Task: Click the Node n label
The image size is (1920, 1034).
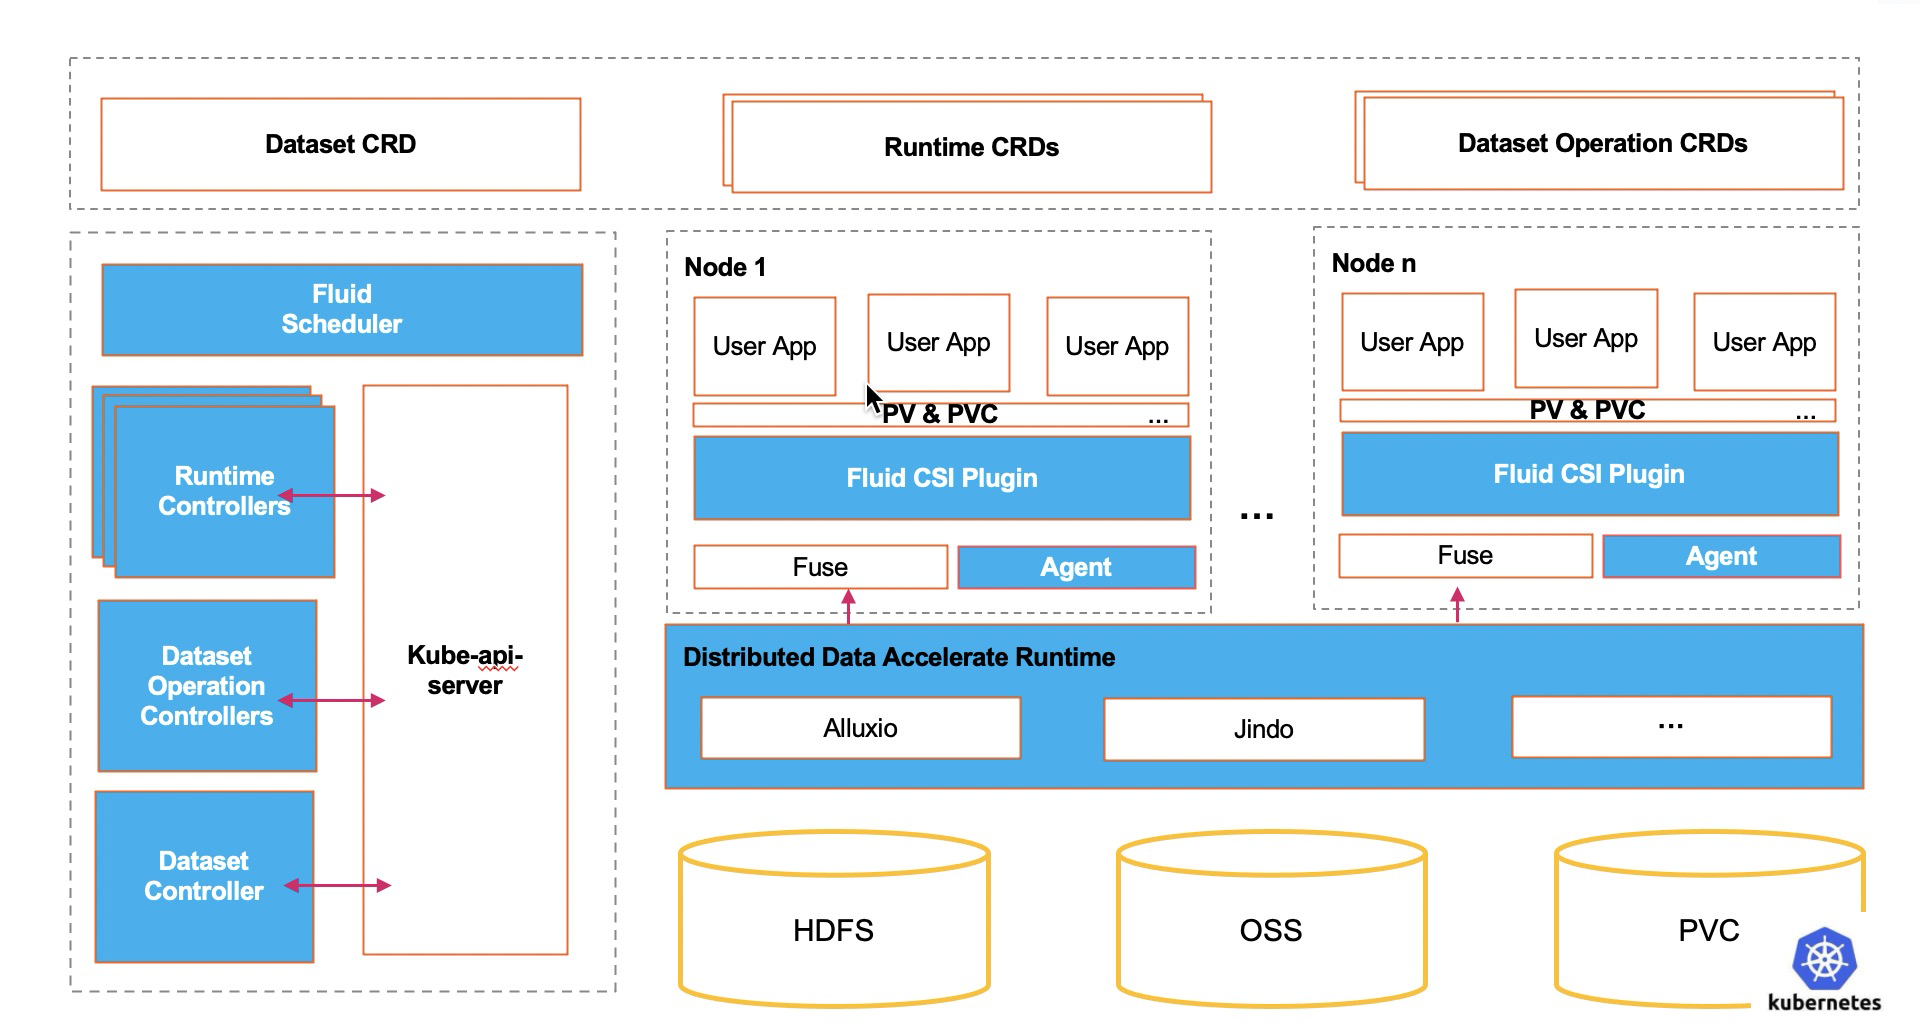Action: [1374, 263]
